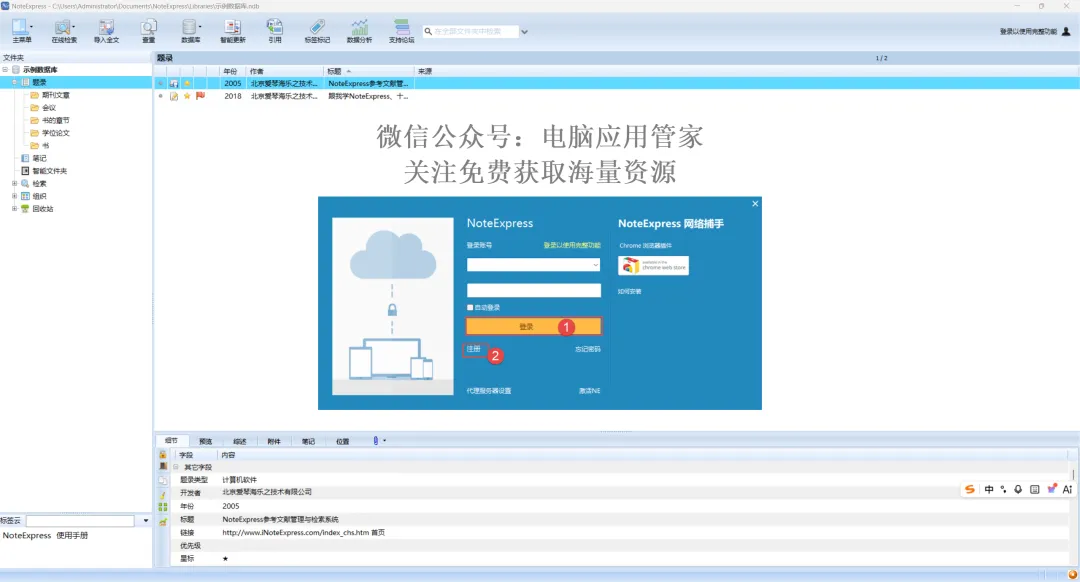The image size is (1080, 582).
Task: Click the 如何安装 how to install link
Action: tap(630, 291)
